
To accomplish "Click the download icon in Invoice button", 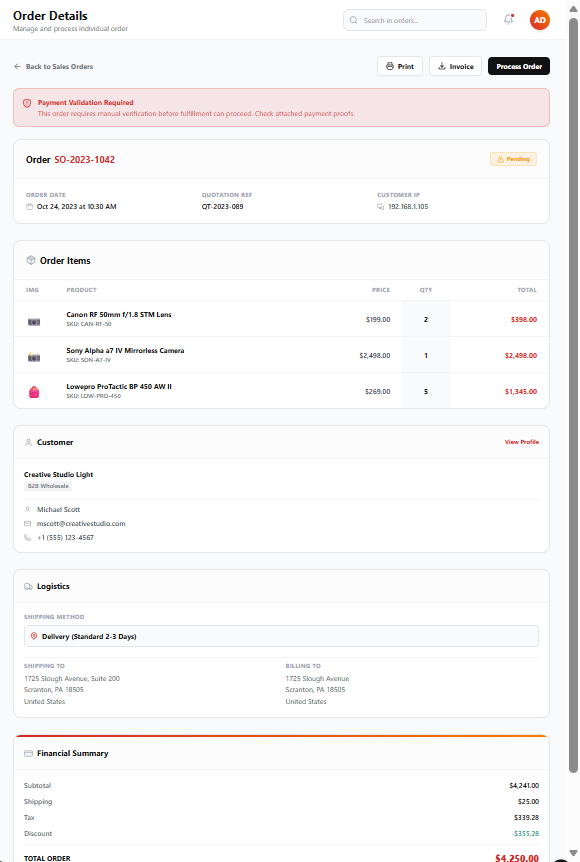I will pos(441,66).
